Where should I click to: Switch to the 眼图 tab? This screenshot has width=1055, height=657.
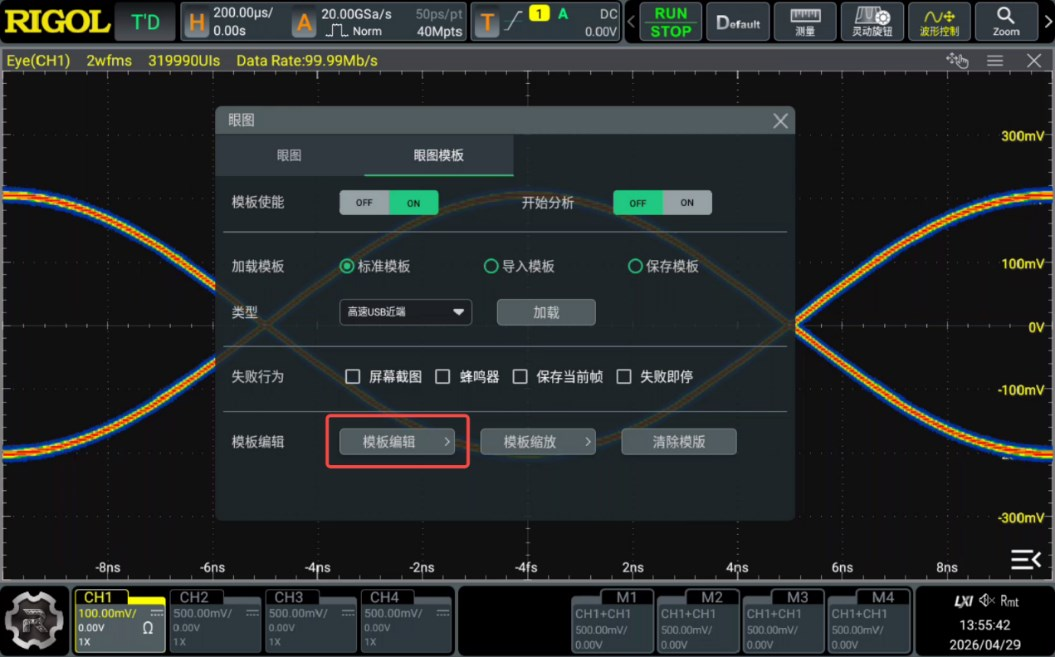289,155
